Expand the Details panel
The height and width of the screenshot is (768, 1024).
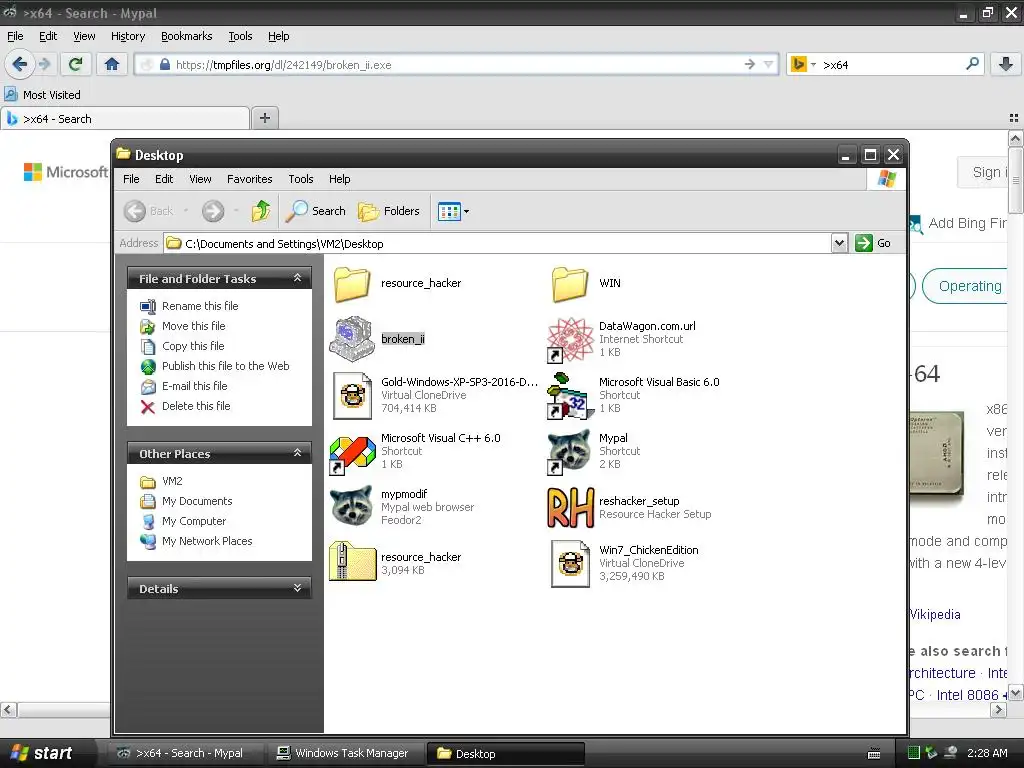pyautogui.click(x=297, y=588)
